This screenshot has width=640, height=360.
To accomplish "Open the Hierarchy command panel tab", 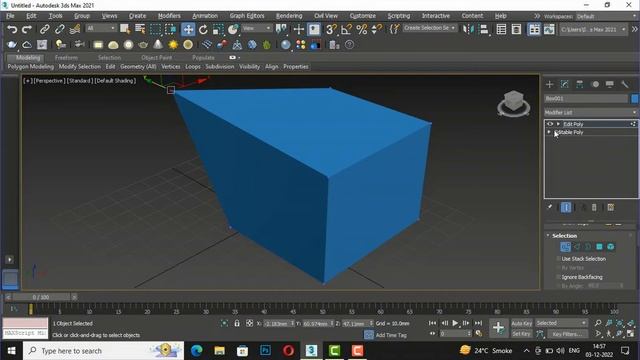I will (x=580, y=84).
